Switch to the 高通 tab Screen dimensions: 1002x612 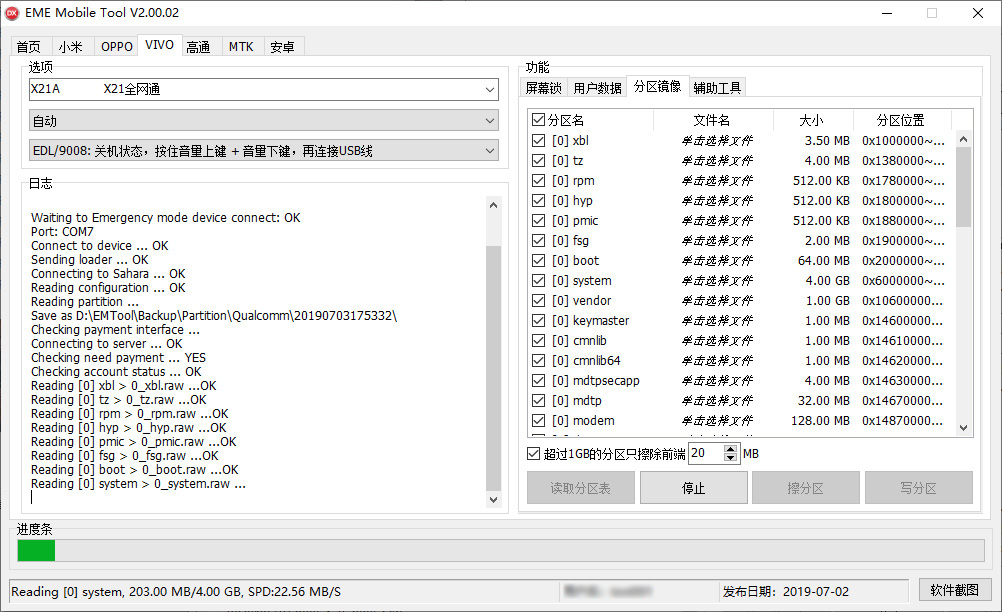click(198, 47)
